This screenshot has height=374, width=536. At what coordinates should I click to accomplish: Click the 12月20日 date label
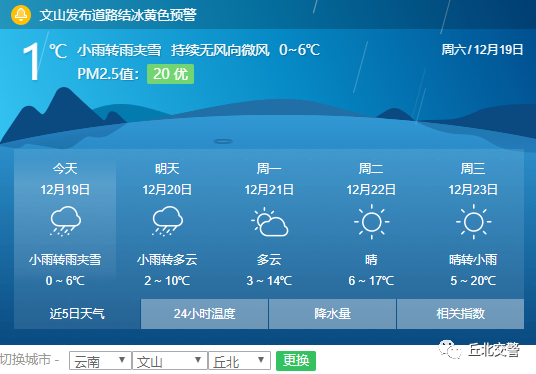click(167, 189)
